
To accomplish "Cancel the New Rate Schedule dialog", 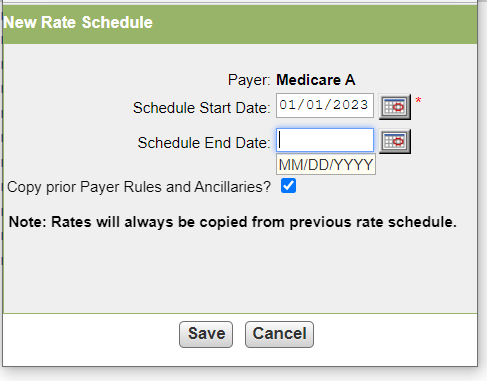I will [x=279, y=334].
